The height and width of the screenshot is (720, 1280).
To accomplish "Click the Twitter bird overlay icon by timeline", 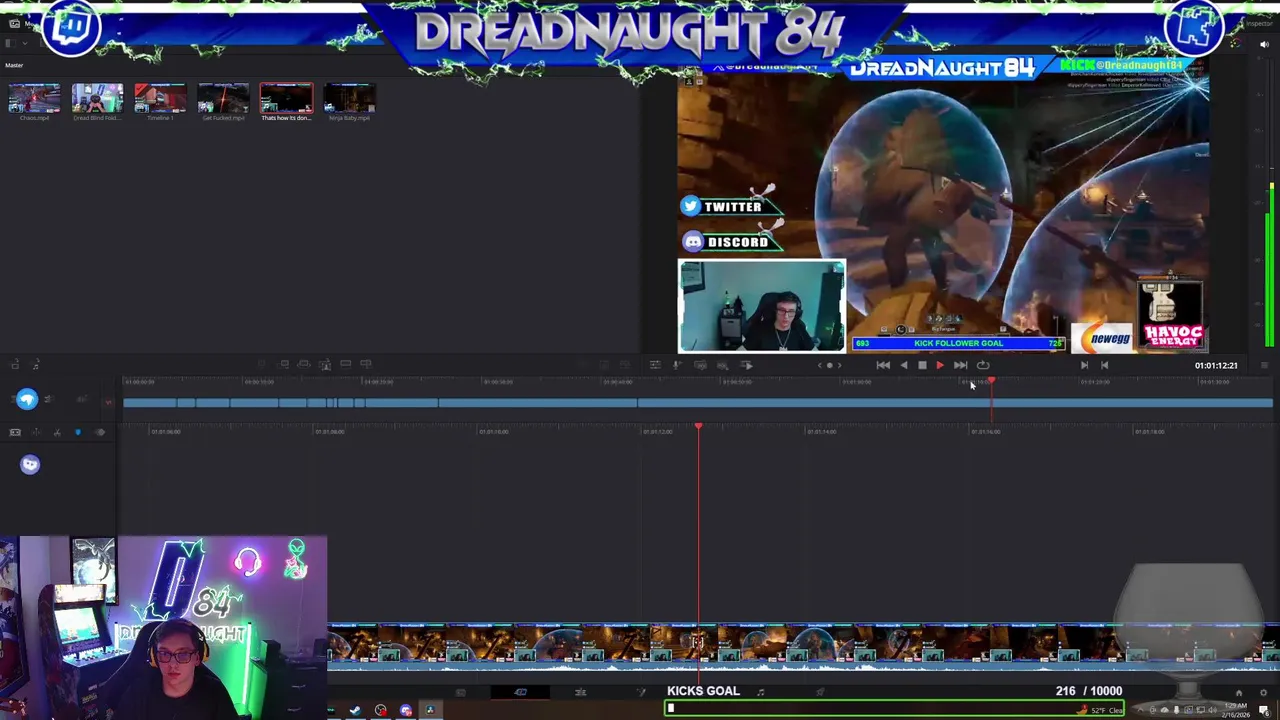I will (x=27, y=399).
